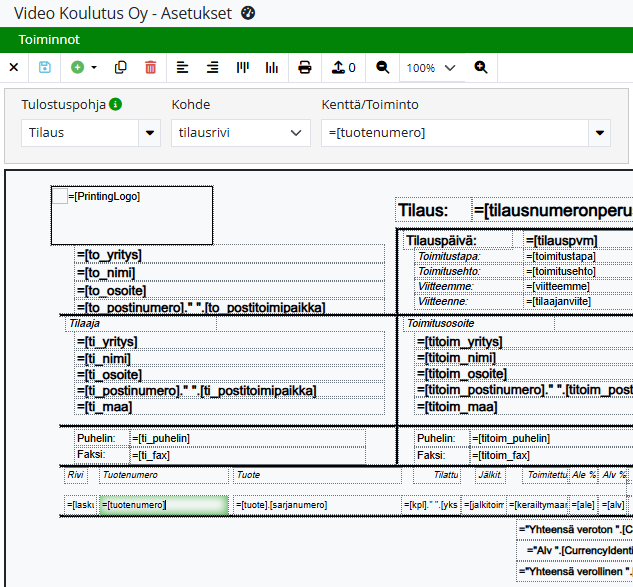Click the close X icon in toolbar

coord(14,68)
